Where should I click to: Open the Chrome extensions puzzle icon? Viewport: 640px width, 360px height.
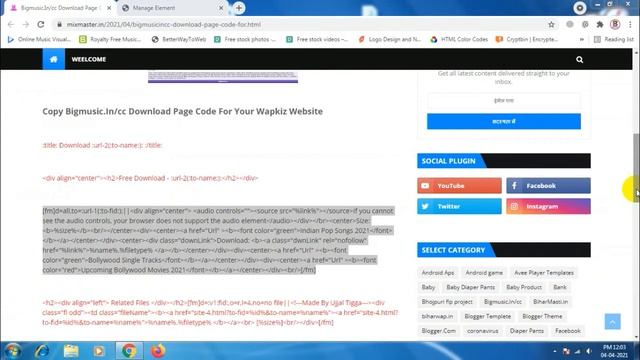click(600, 24)
